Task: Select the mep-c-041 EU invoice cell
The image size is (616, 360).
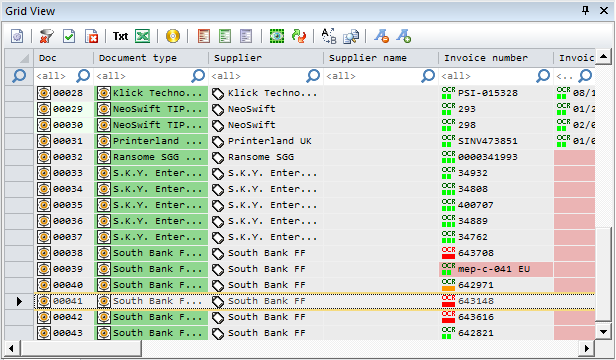Action: pyautogui.click(x=497, y=269)
